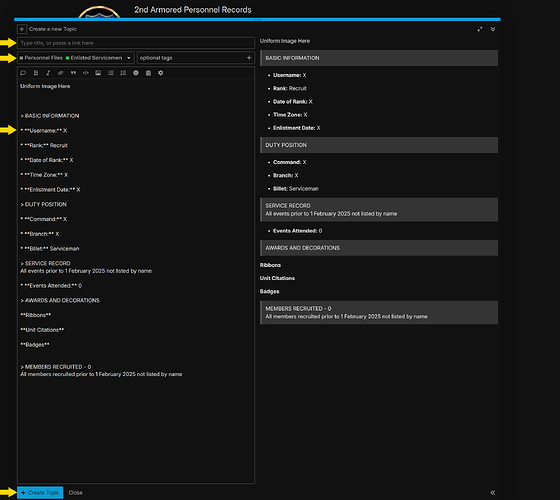Viewport: 560px width, 500px height.
Task: Click the Create Topic button
Action: [40, 492]
